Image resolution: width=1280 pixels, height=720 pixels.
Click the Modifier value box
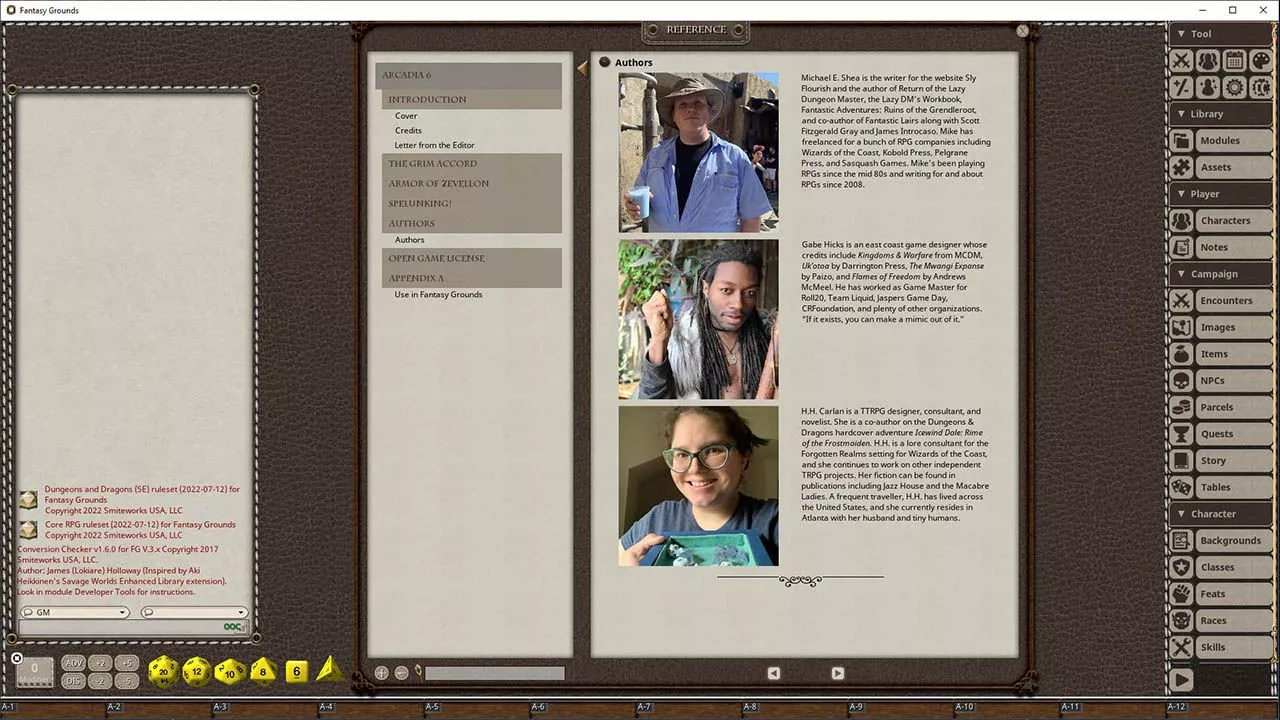[35, 672]
